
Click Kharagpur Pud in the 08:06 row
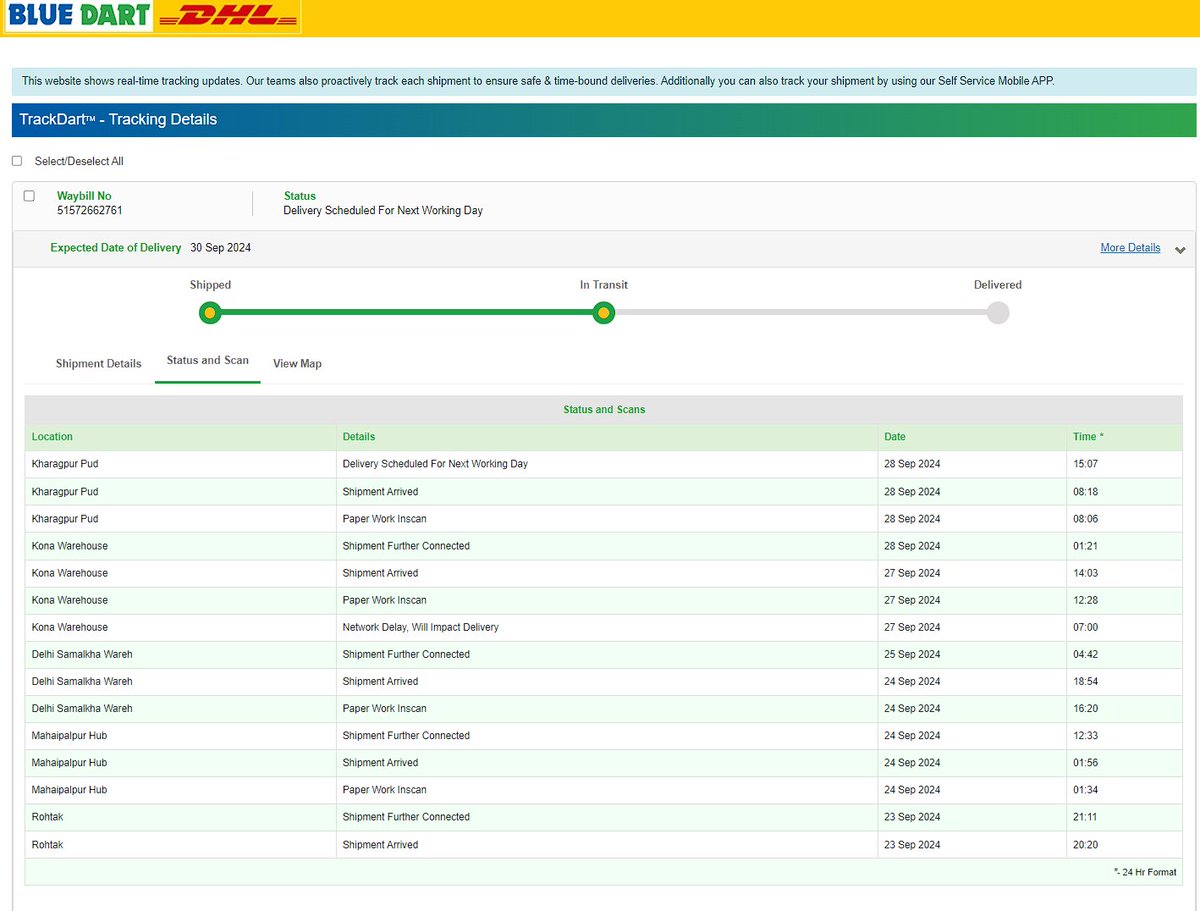(65, 519)
